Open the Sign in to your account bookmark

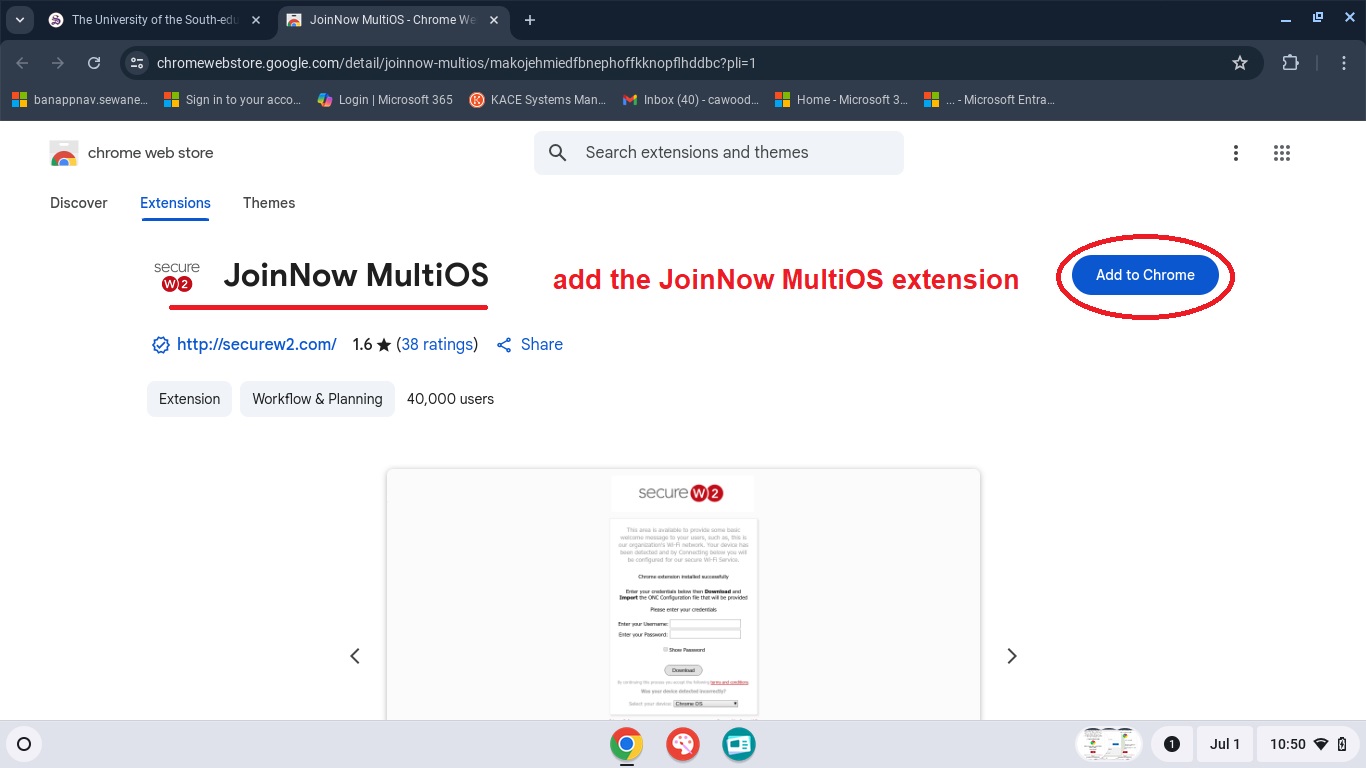233,100
